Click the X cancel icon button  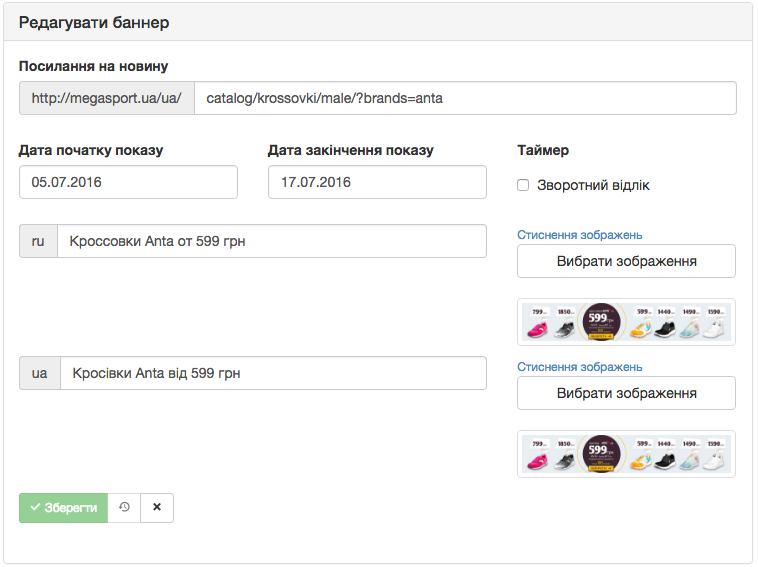pyautogui.click(x=157, y=507)
